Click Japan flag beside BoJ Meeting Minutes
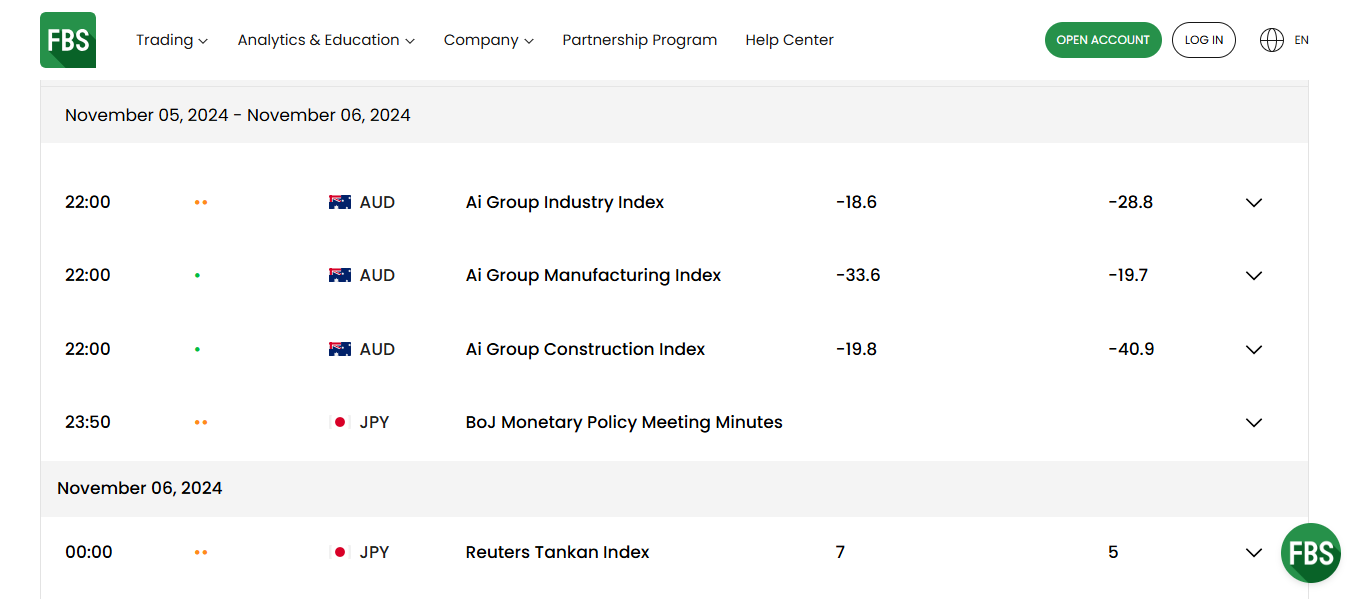The height and width of the screenshot is (599, 1349). pos(340,422)
